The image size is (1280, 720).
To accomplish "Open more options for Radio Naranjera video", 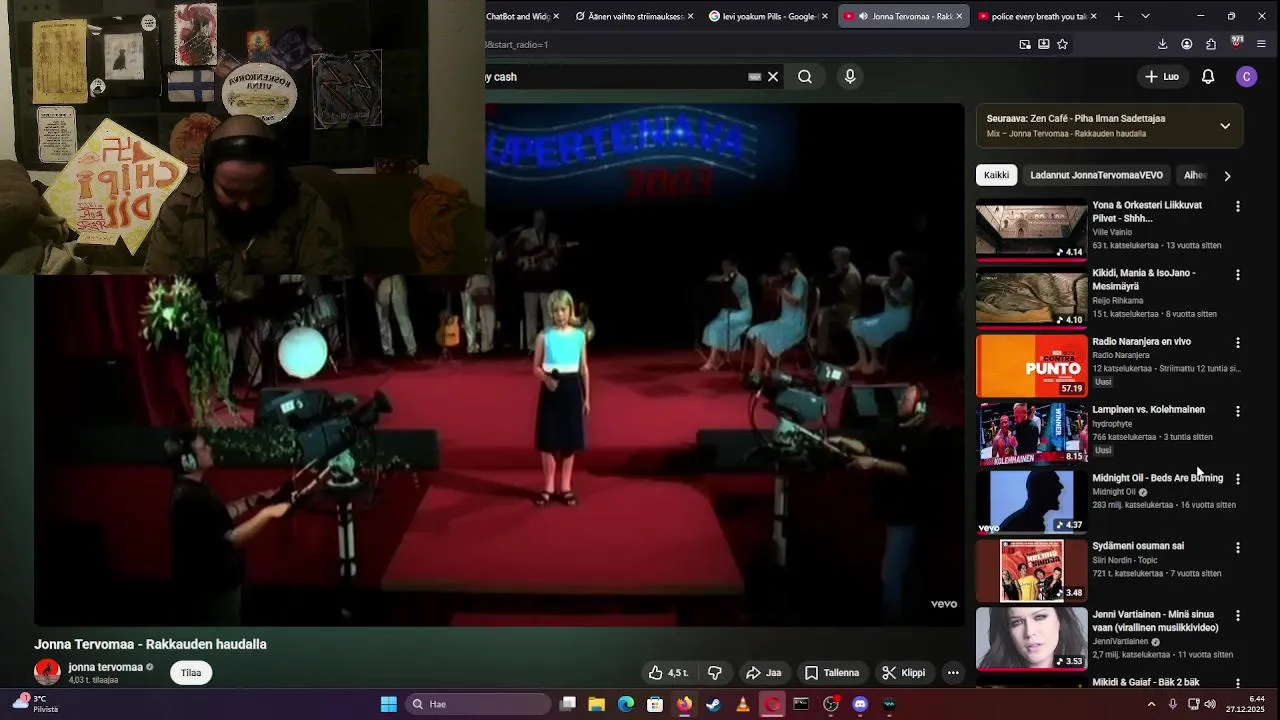I will click(1238, 343).
